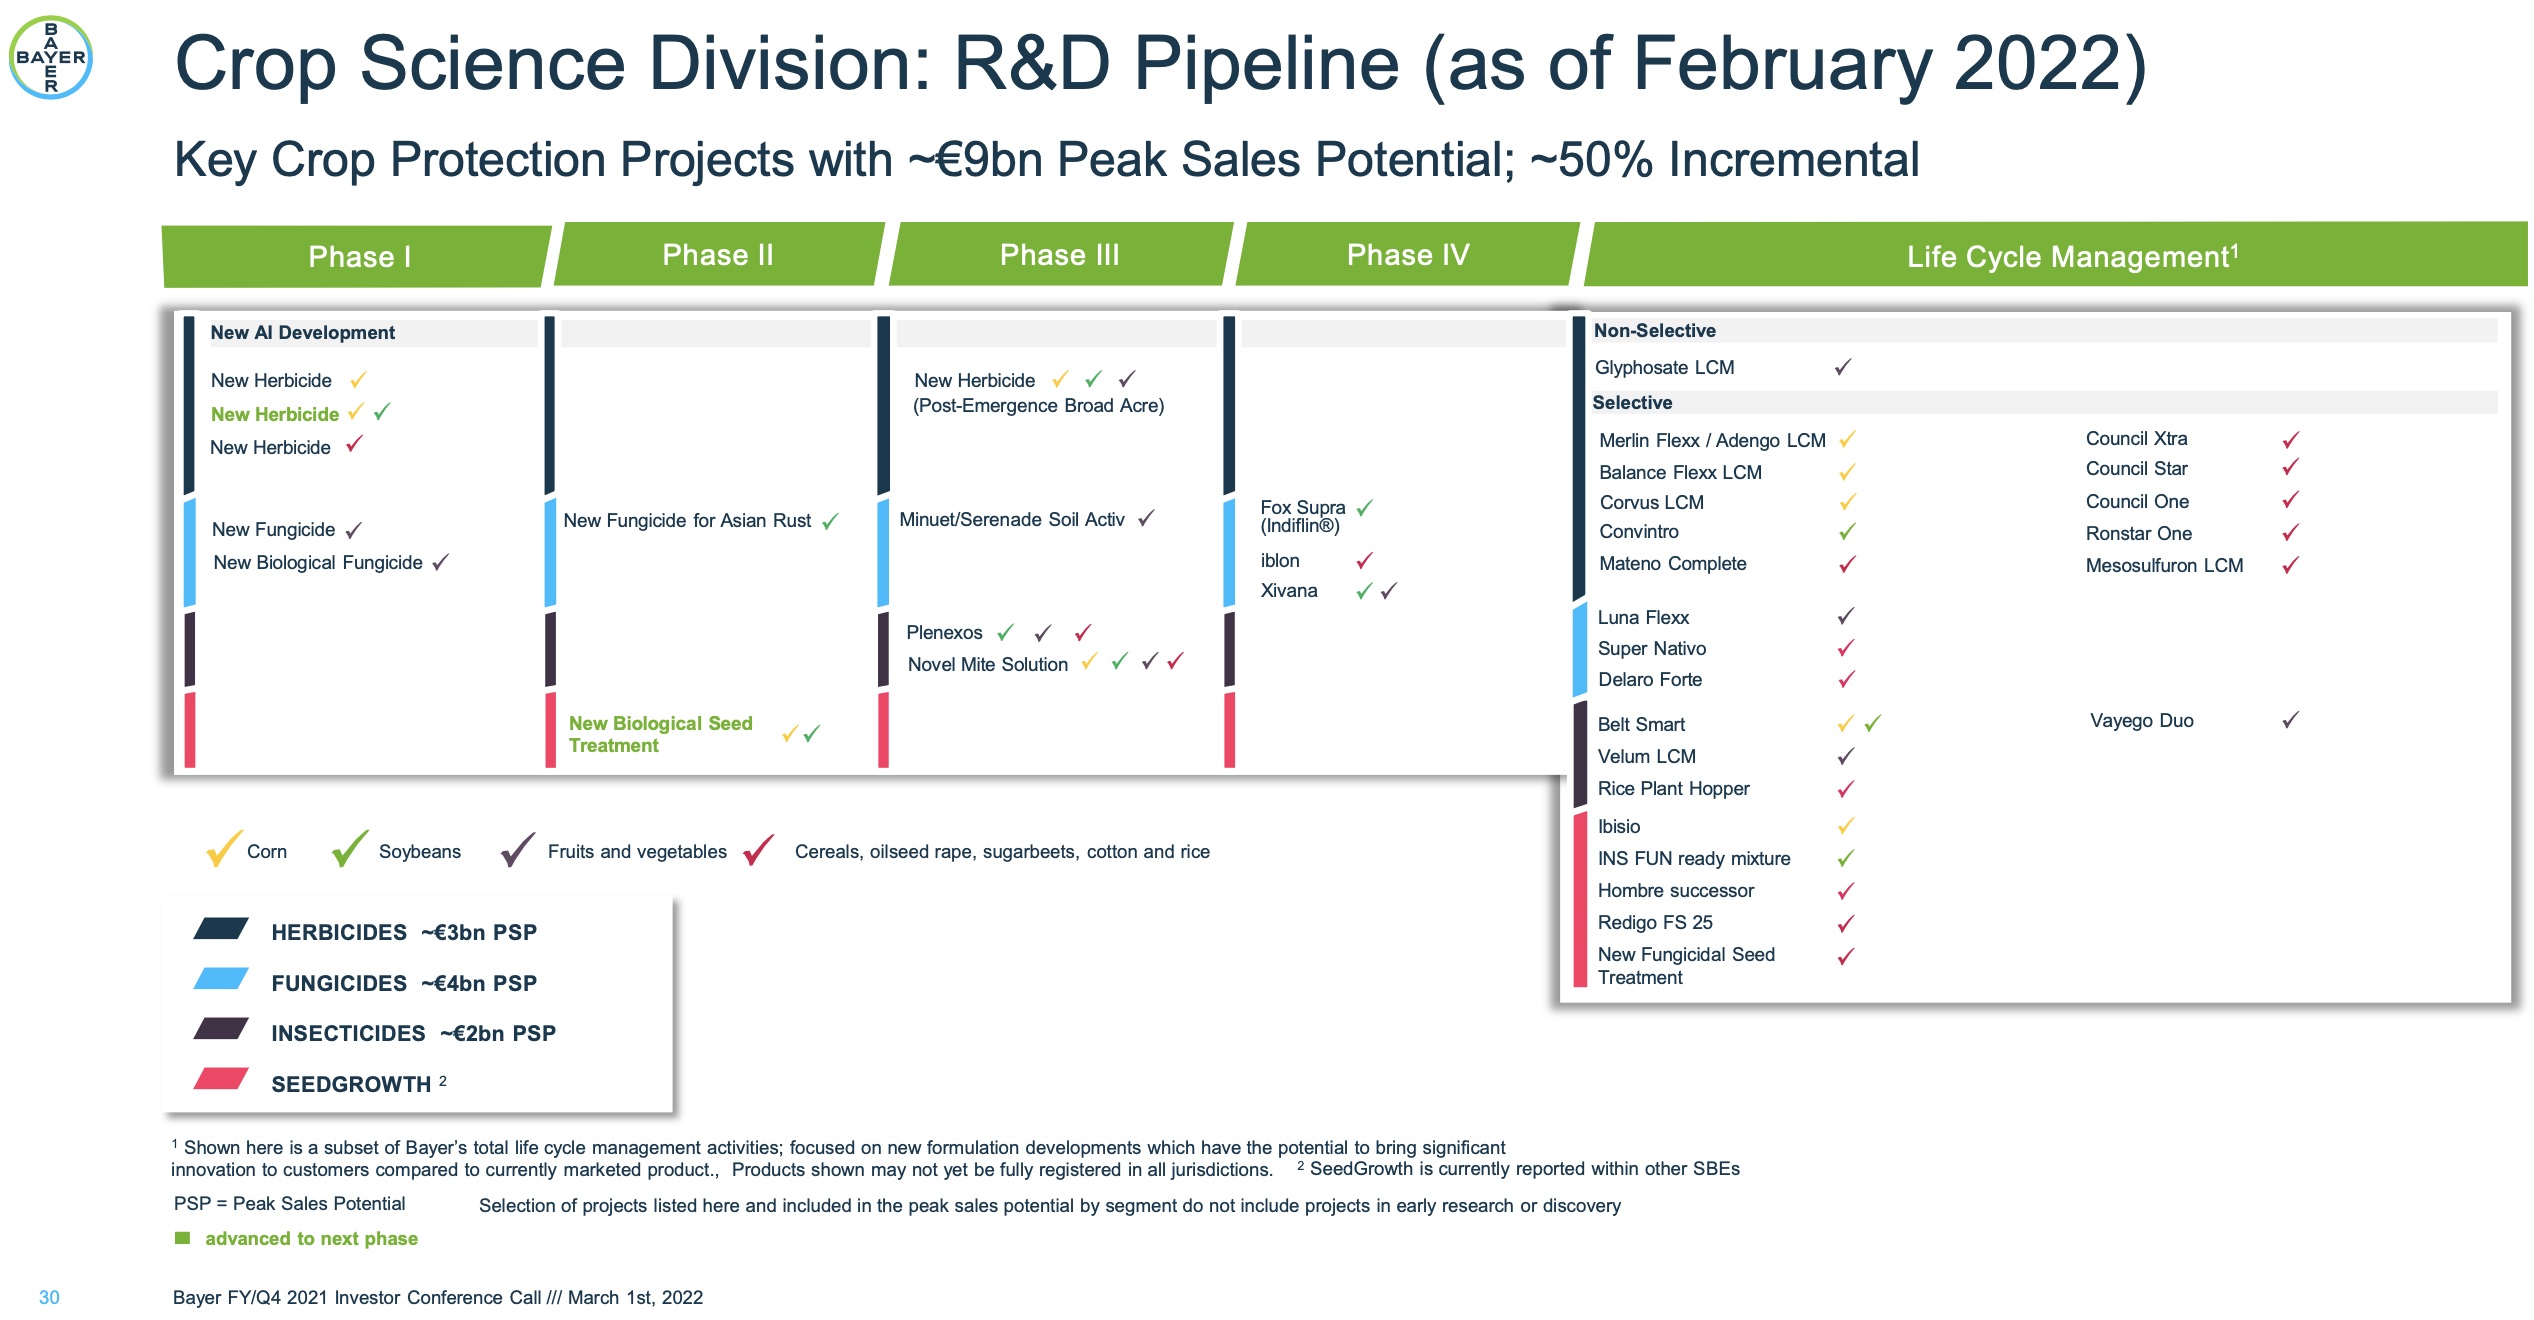Click the New Biological Seed Treatment text

660,734
